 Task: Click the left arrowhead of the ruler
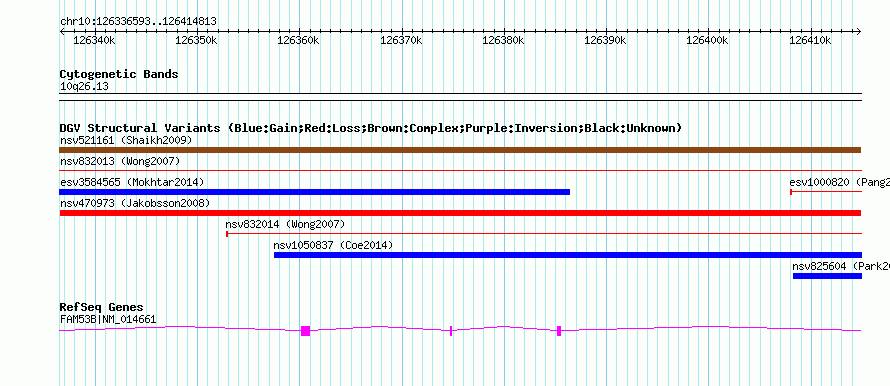tap(62, 32)
